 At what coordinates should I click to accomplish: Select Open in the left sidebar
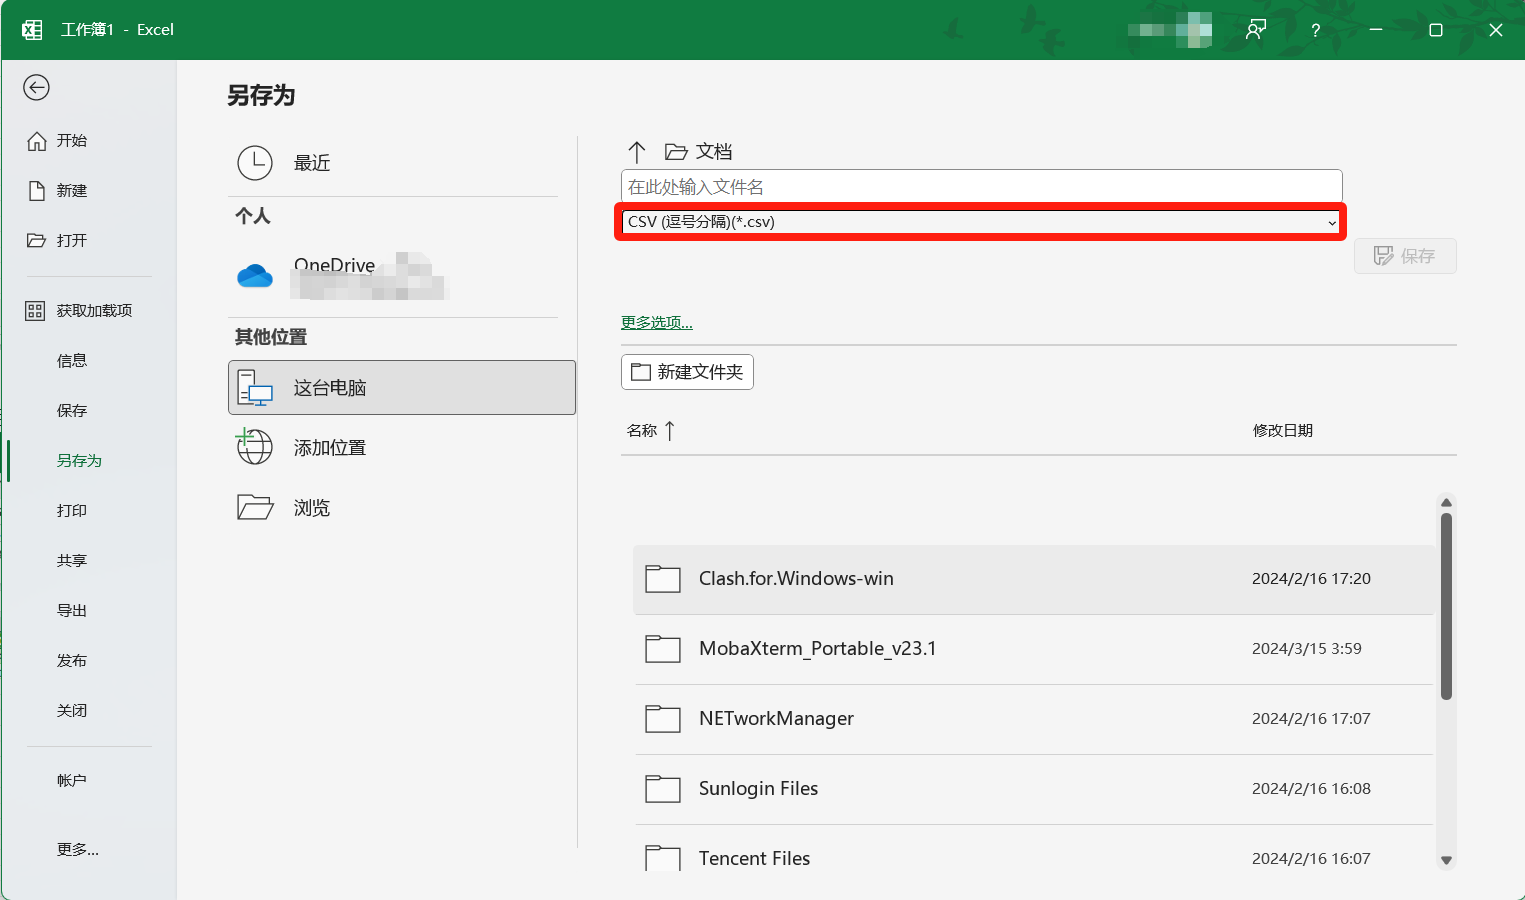(71, 241)
